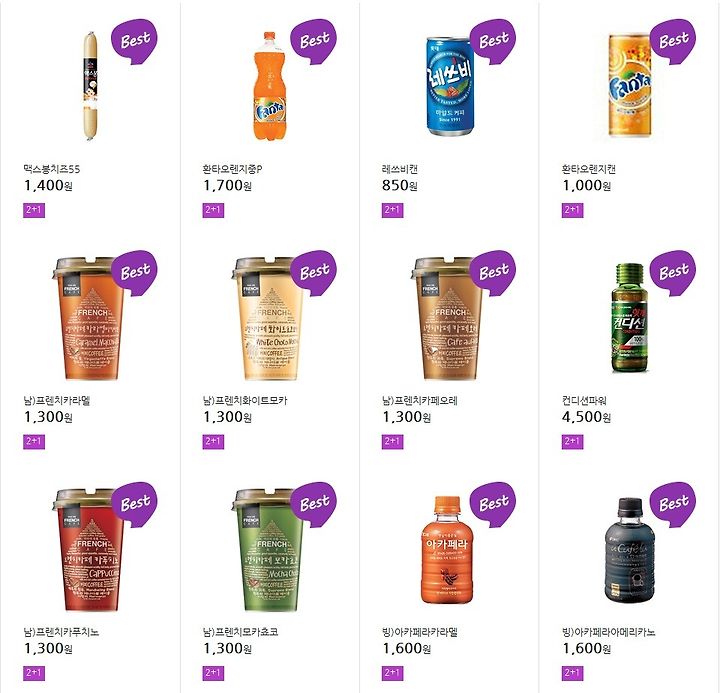Click the Best badge on 레쓰비캔

point(493,41)
